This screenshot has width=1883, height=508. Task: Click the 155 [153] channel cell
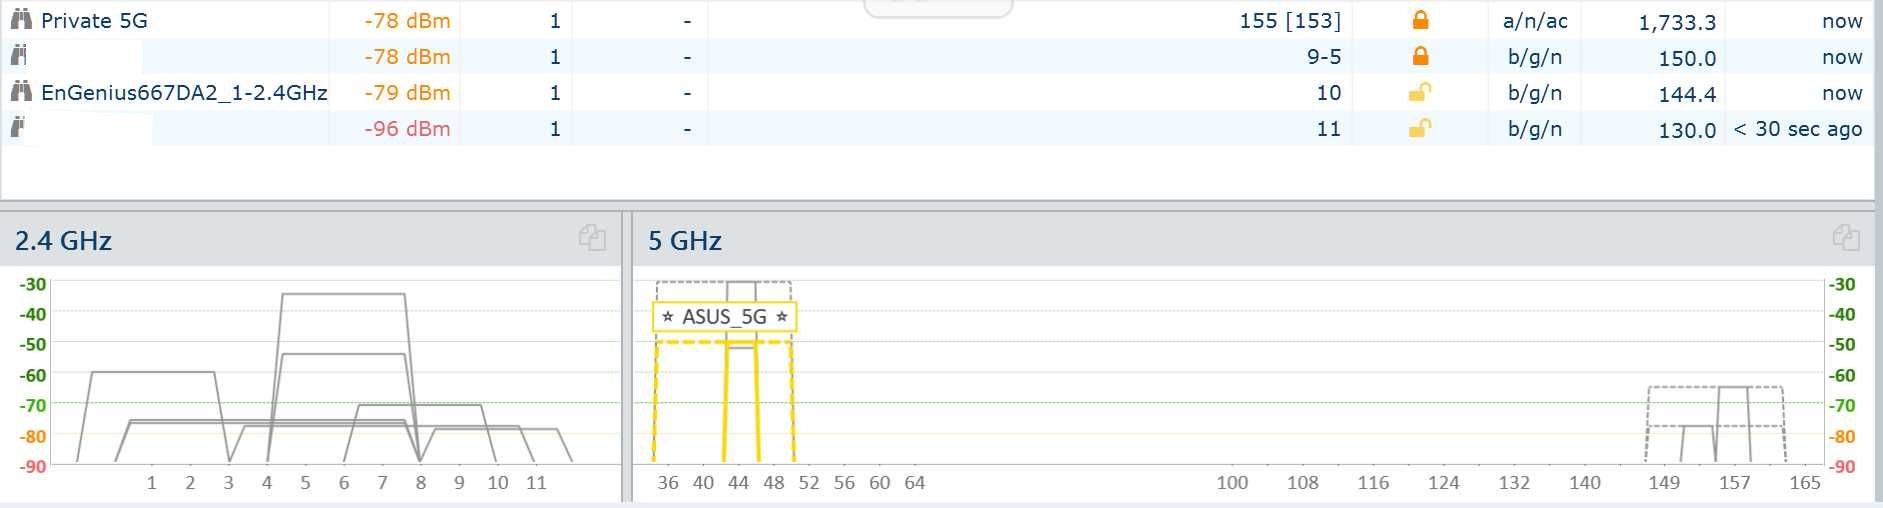coord(1290,20)
